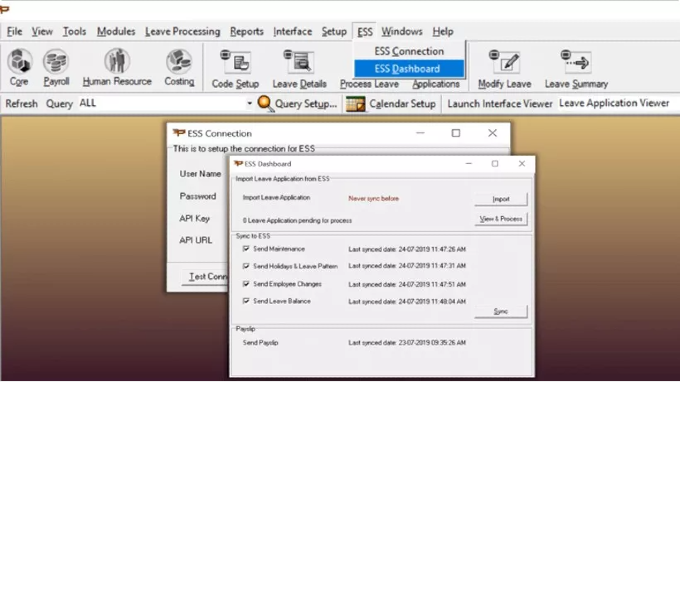Viewport: 680px width, 606px height.
Task: Click API Key label in ESS Connection
Action: pos(194,218)
